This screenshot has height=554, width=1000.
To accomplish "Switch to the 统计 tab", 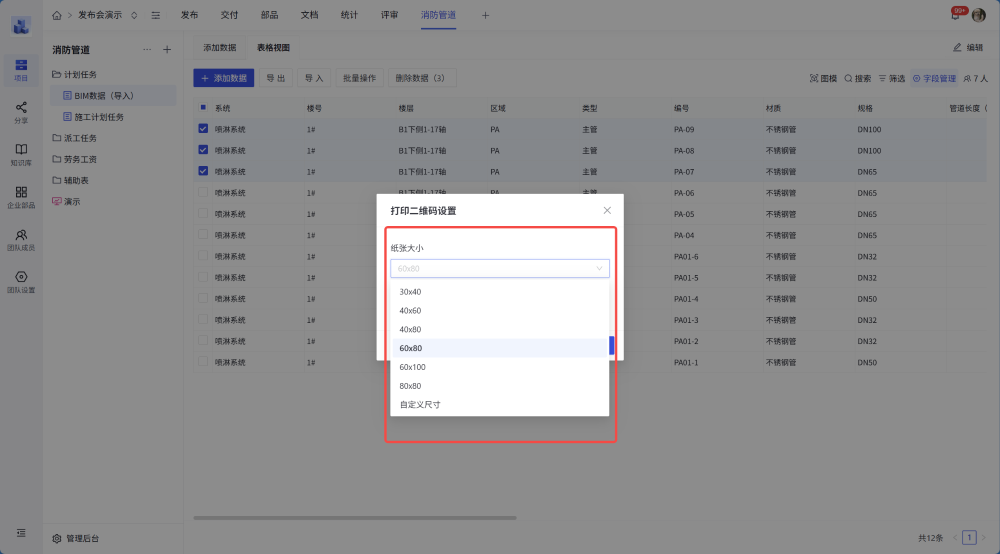I will tap(349, 15).
